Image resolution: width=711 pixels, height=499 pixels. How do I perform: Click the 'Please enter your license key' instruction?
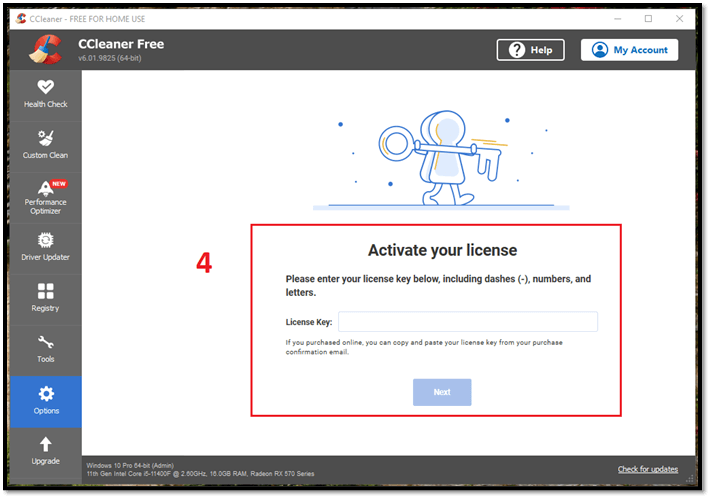click(x=438, y=285)
